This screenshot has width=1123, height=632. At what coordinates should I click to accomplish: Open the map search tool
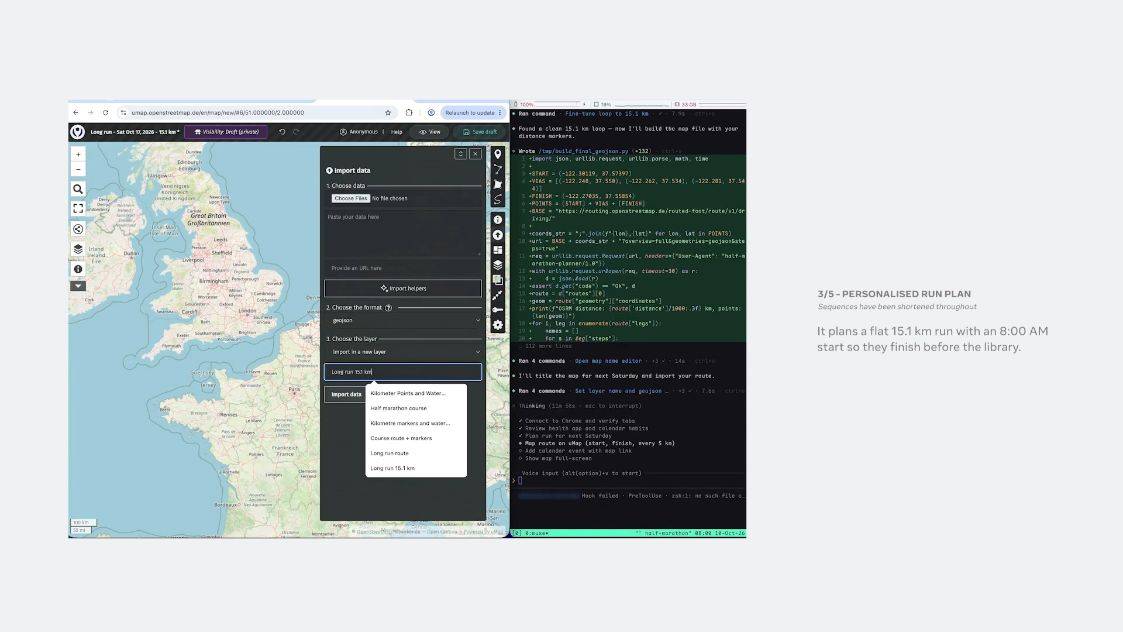click(78, 189)
